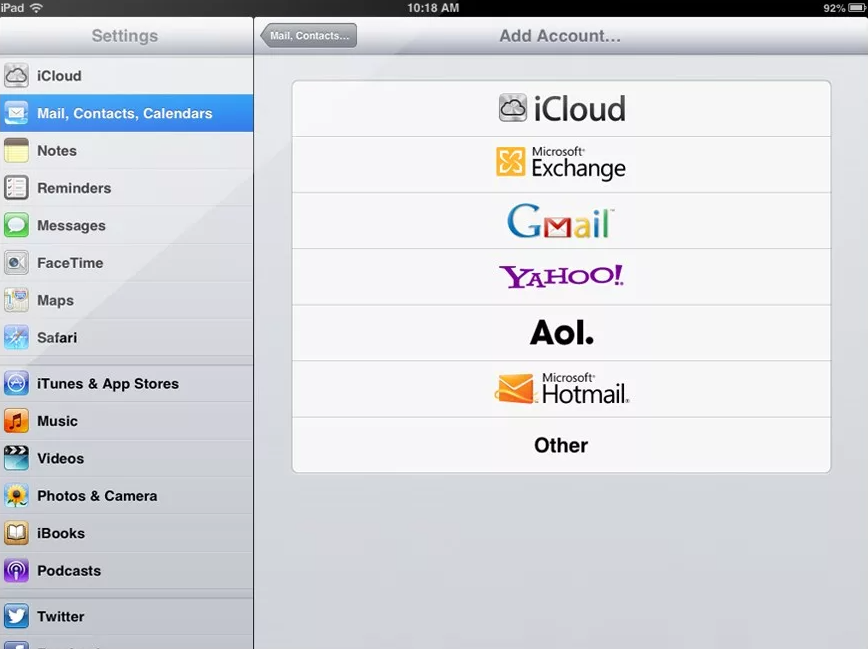Open the Reminders checklist icon

(x=16, y=188)
